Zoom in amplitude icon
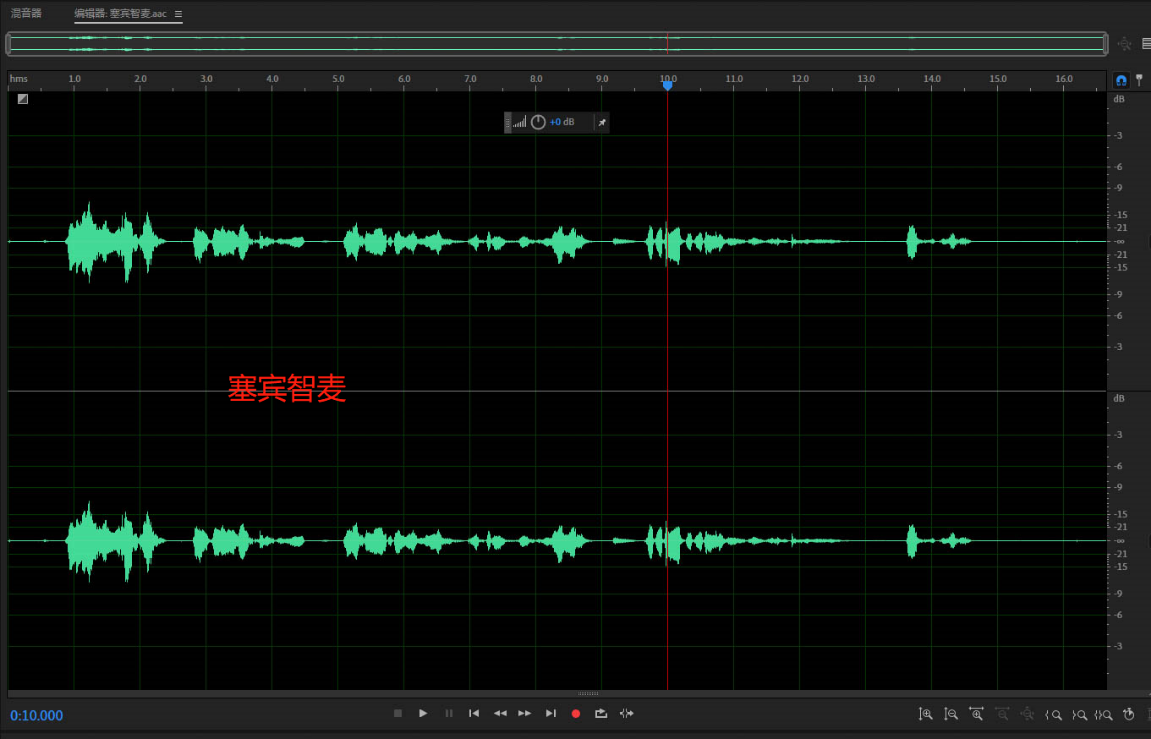The image size is (1151, 739). [x=926, y=714]
